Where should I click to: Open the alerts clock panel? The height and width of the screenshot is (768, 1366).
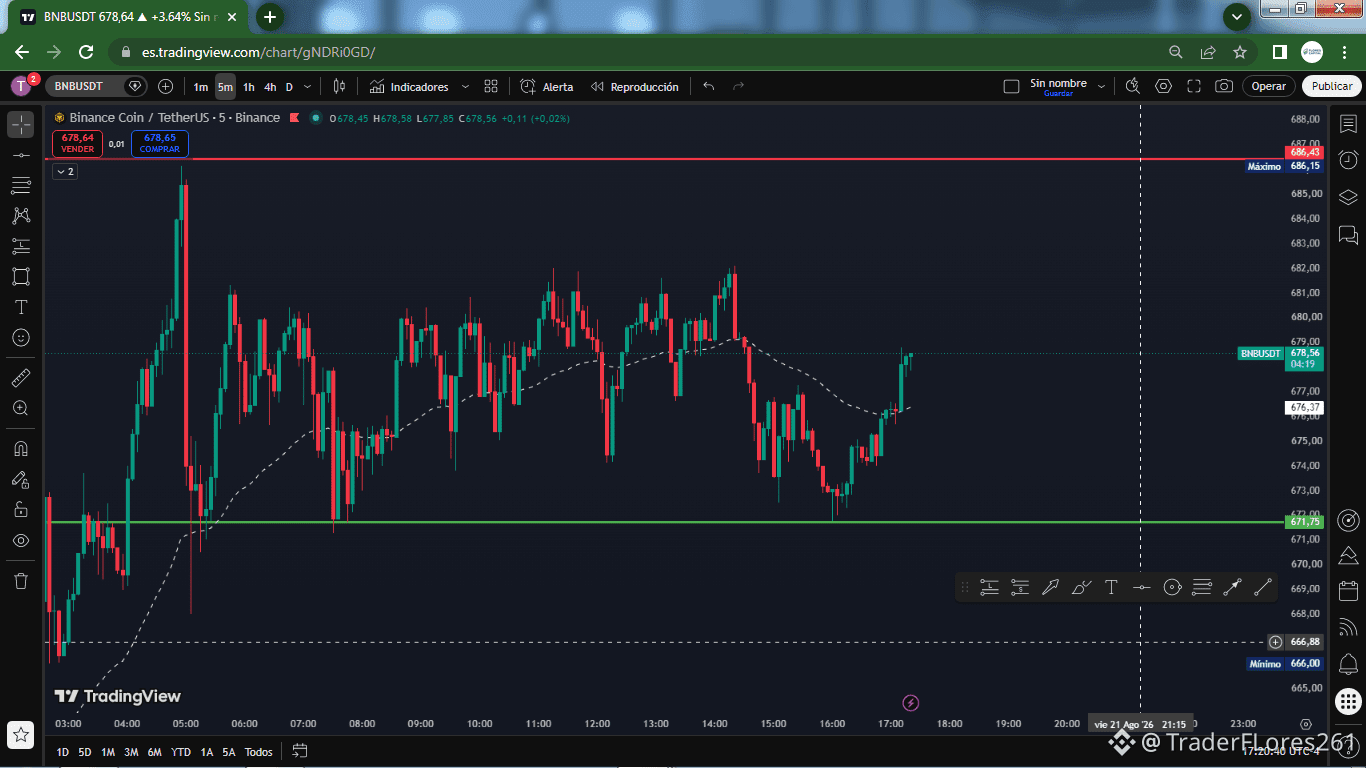click(1348, 160)
